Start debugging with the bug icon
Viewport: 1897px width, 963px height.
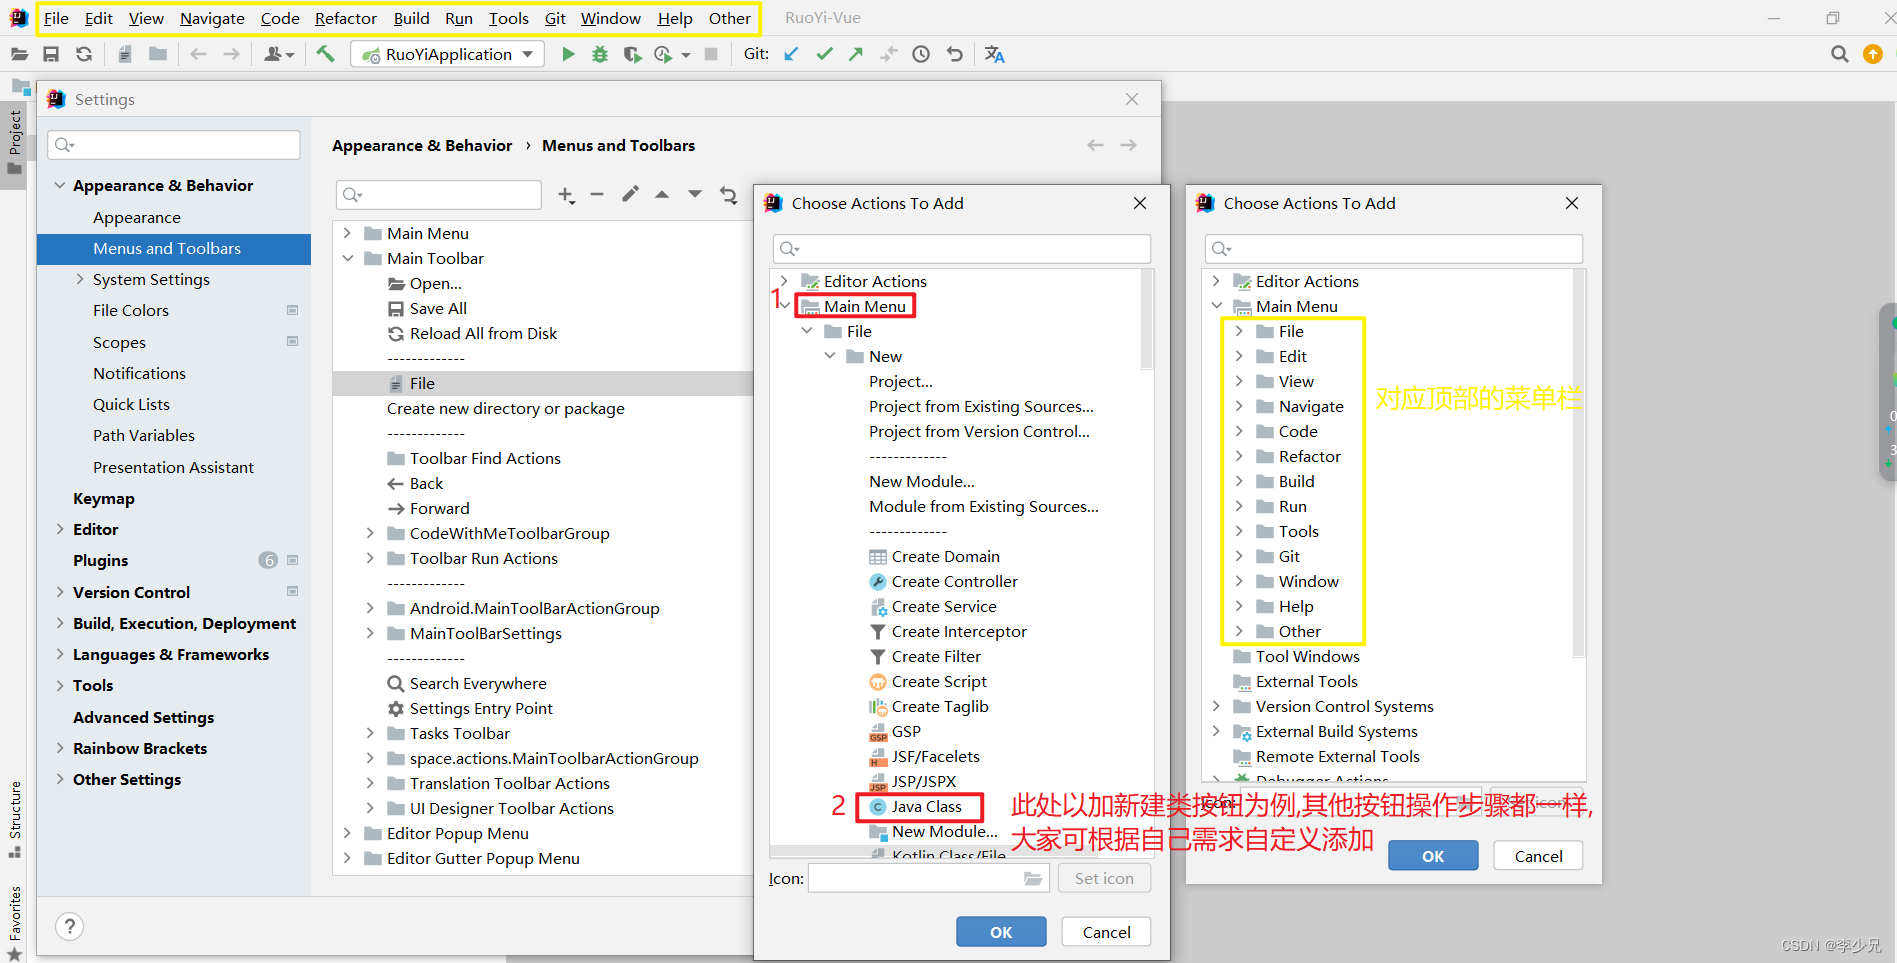[x=600, y=54]
